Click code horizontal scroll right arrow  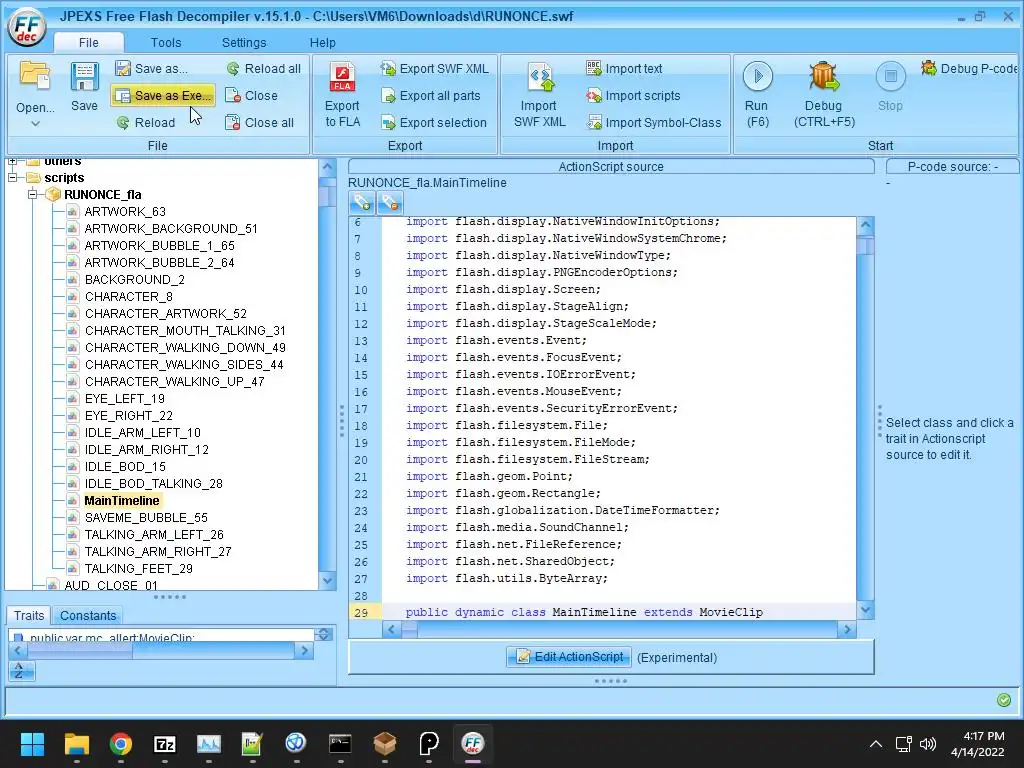click(x=847, y=630)
